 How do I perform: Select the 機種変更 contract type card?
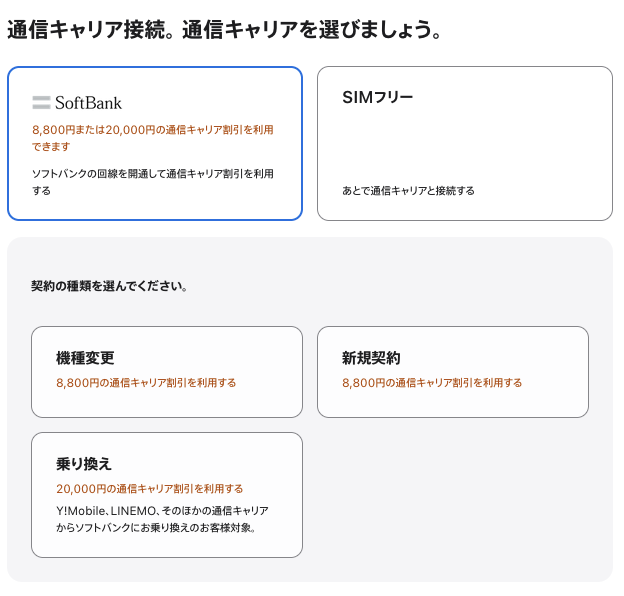167,372
